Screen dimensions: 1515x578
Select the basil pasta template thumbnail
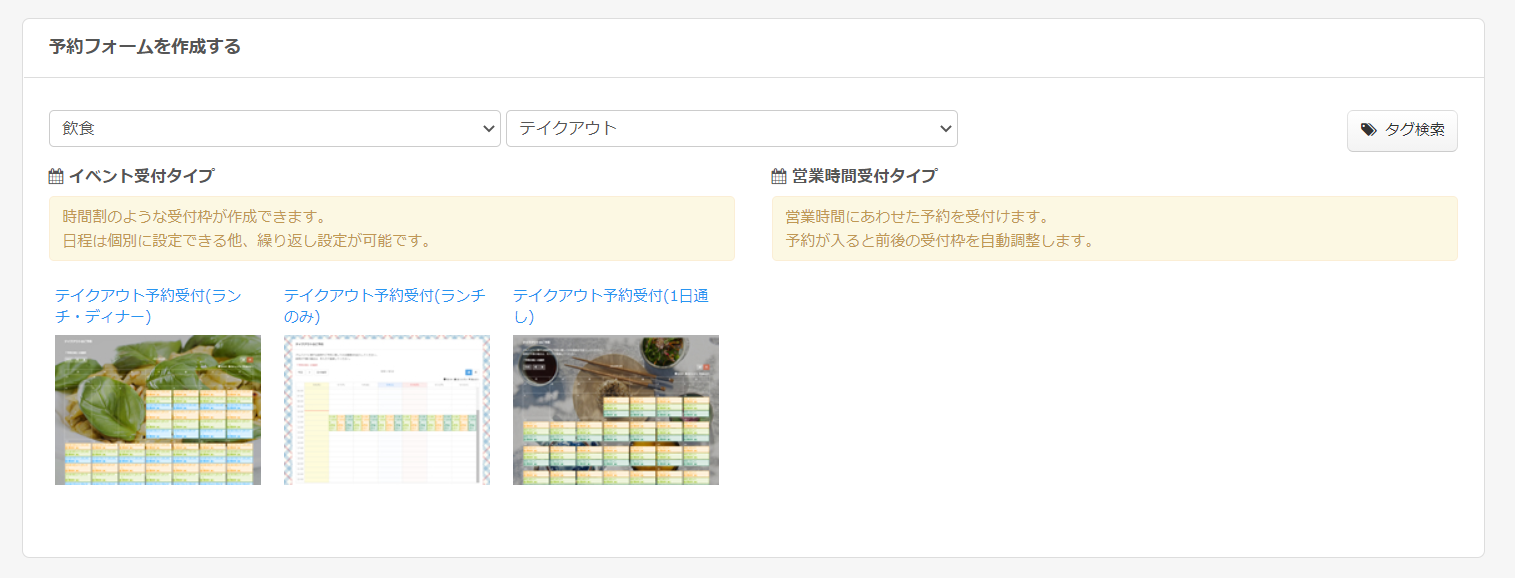(x=158, y=410)
